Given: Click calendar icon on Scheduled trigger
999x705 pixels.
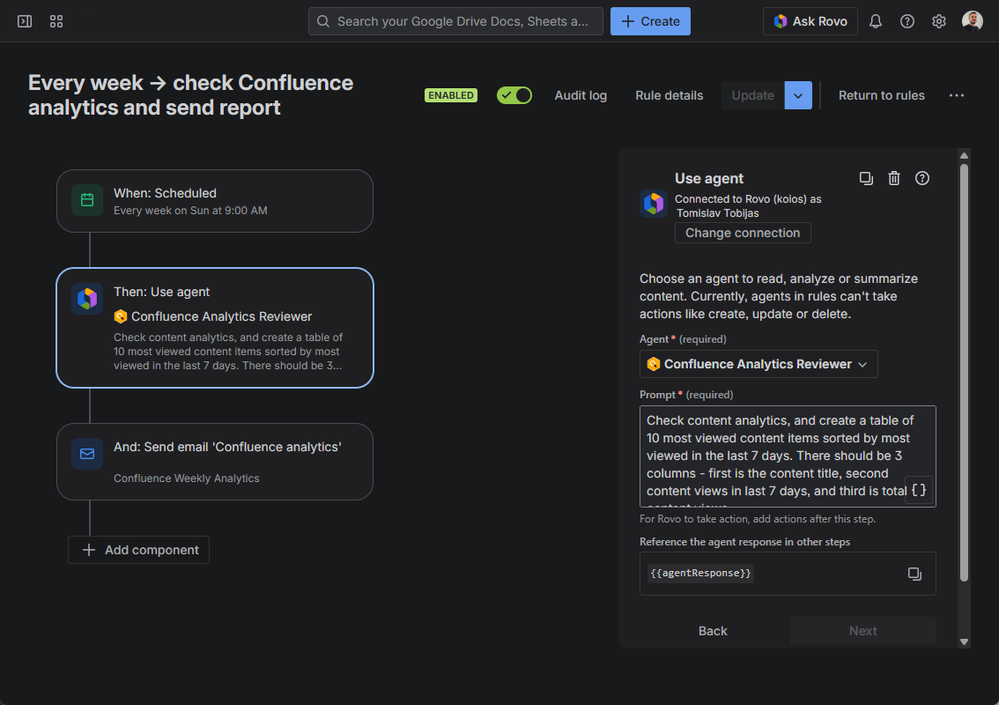Looking at the screenshot, I should [87, 200].
